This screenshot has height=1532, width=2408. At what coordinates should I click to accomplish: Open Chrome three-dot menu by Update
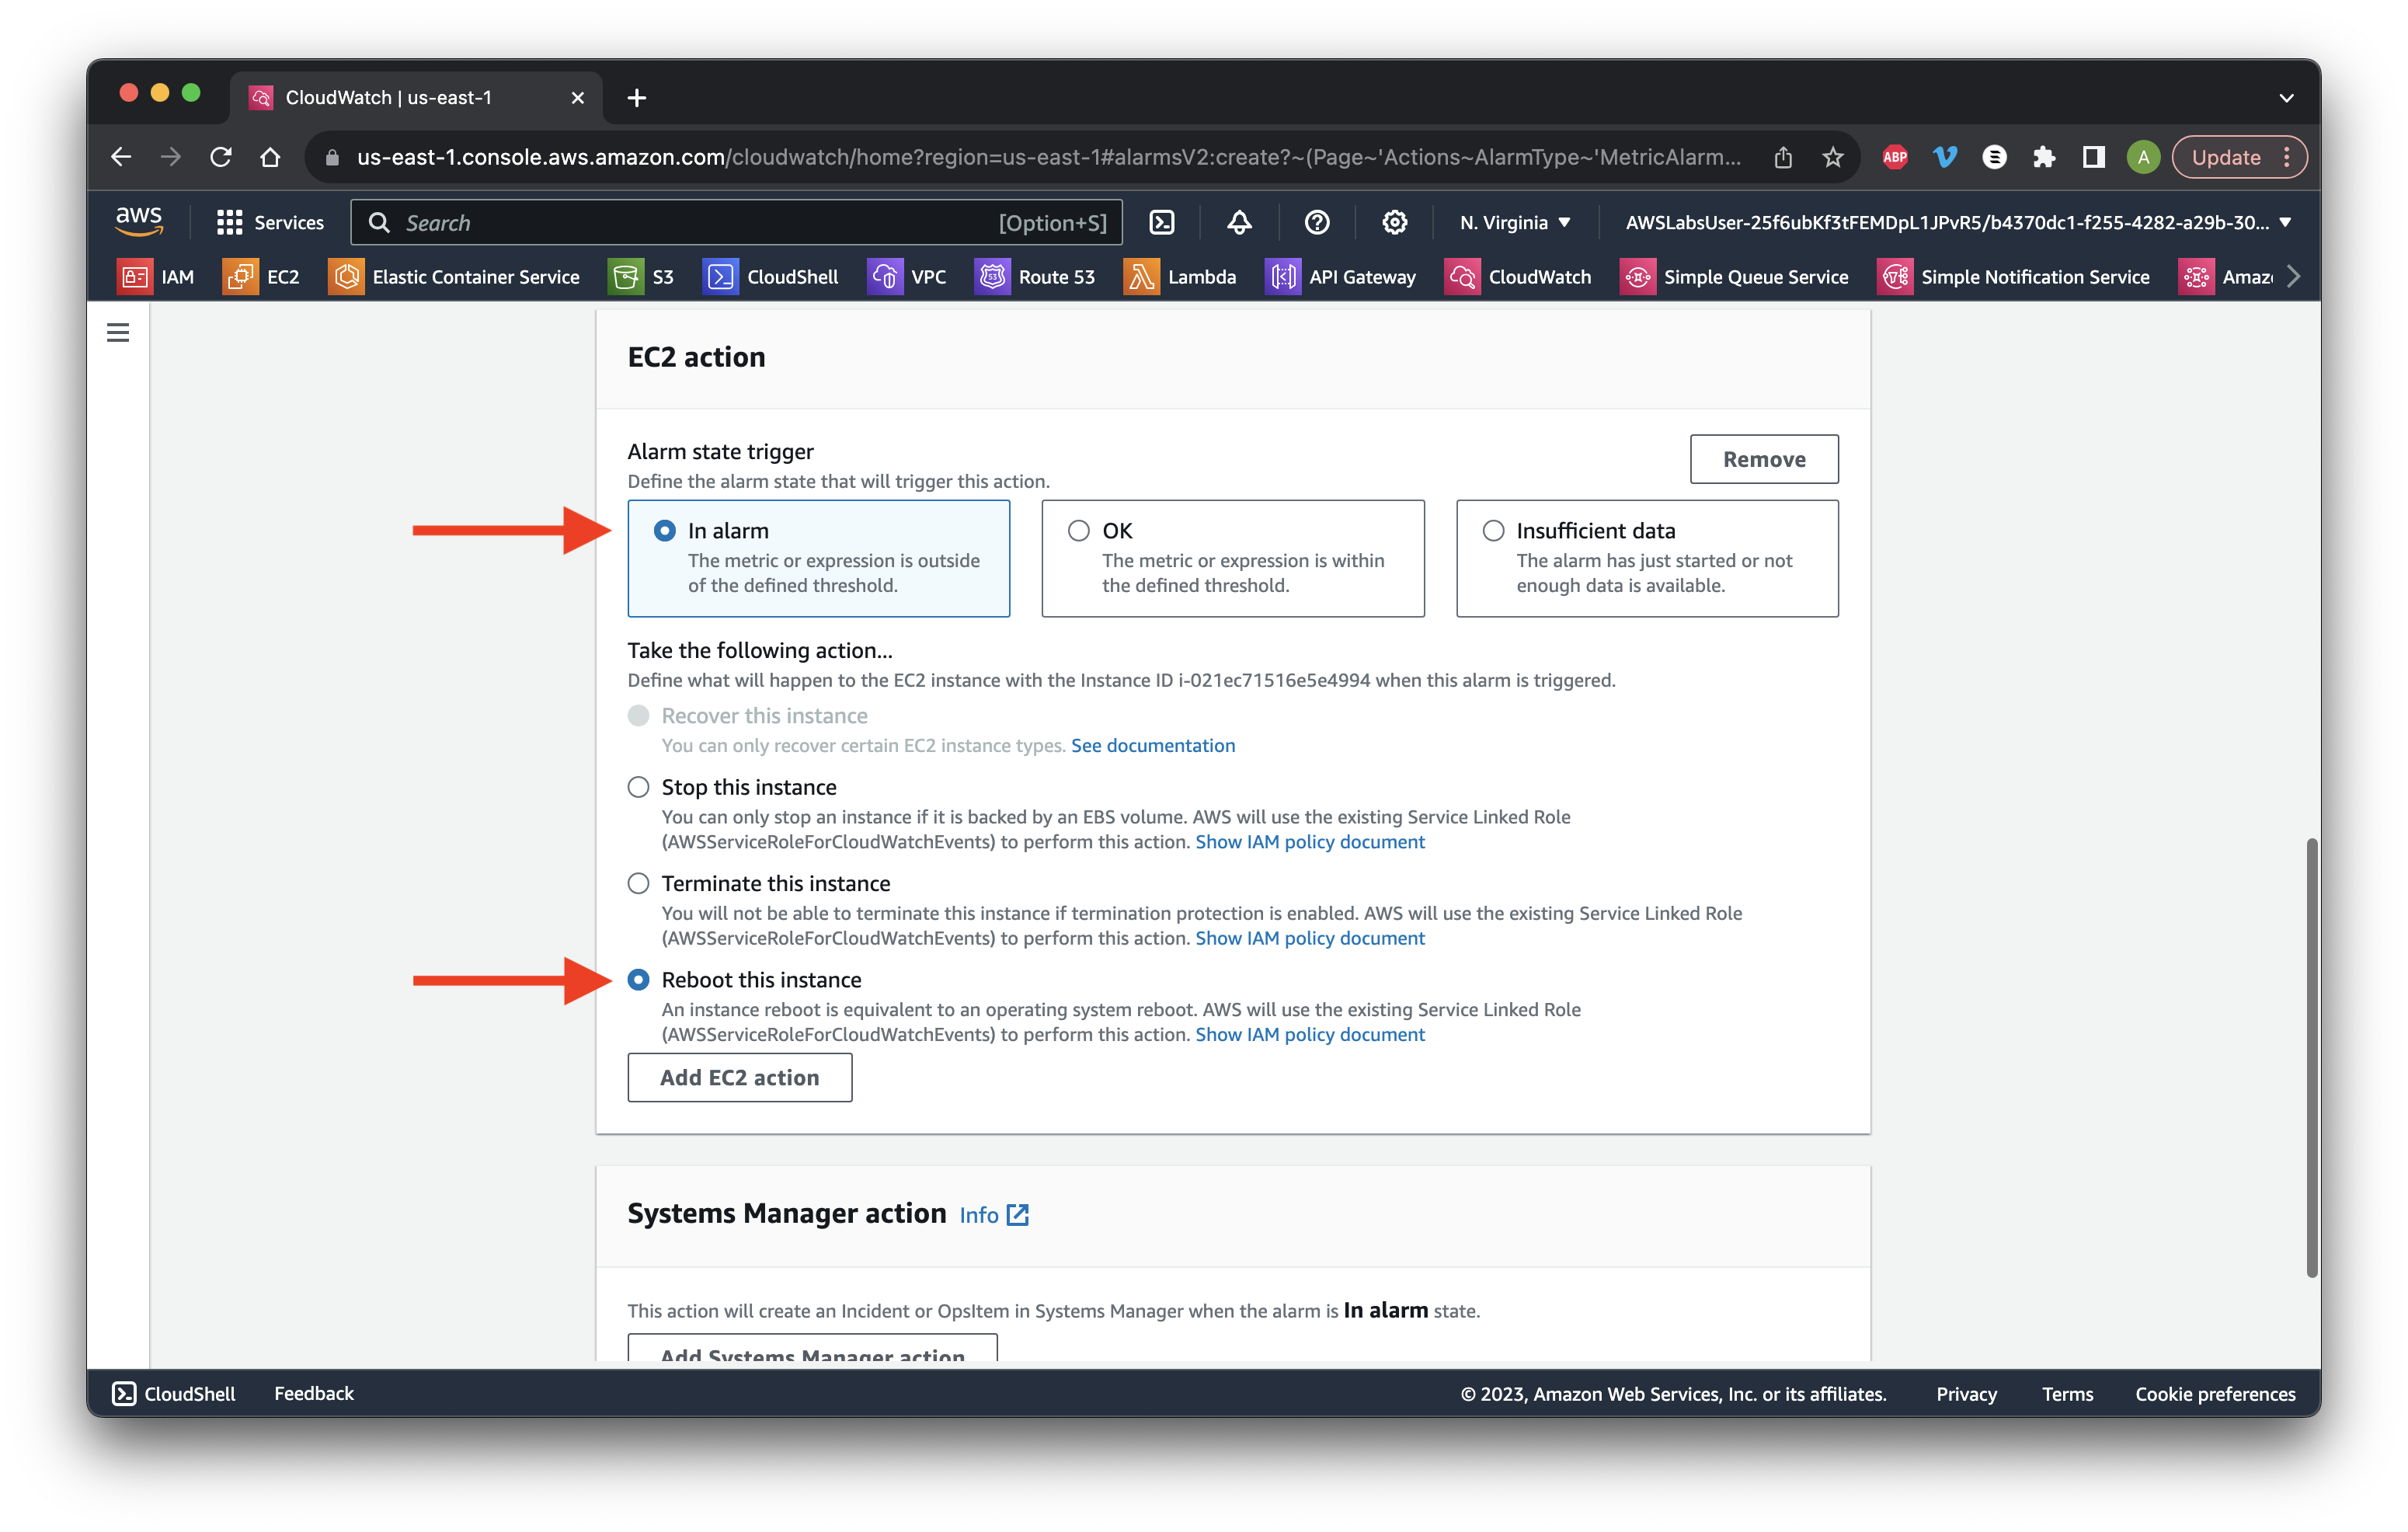point(2286,157)
